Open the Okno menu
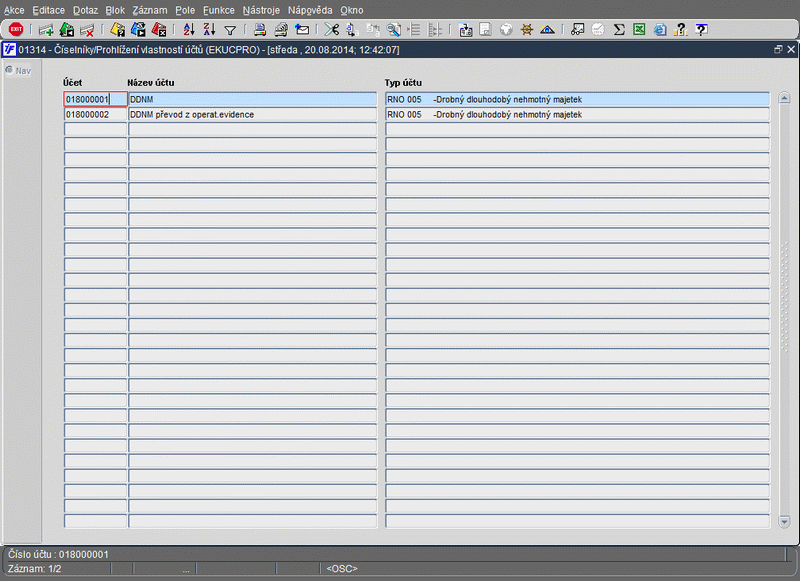800x581 pixels. [x=352, y=10]
